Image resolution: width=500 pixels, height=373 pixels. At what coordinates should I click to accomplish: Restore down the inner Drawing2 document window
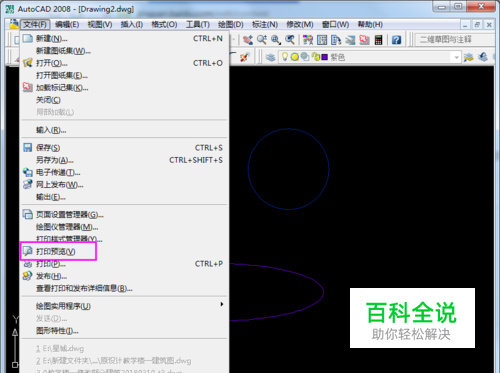(x=477, y=24)
